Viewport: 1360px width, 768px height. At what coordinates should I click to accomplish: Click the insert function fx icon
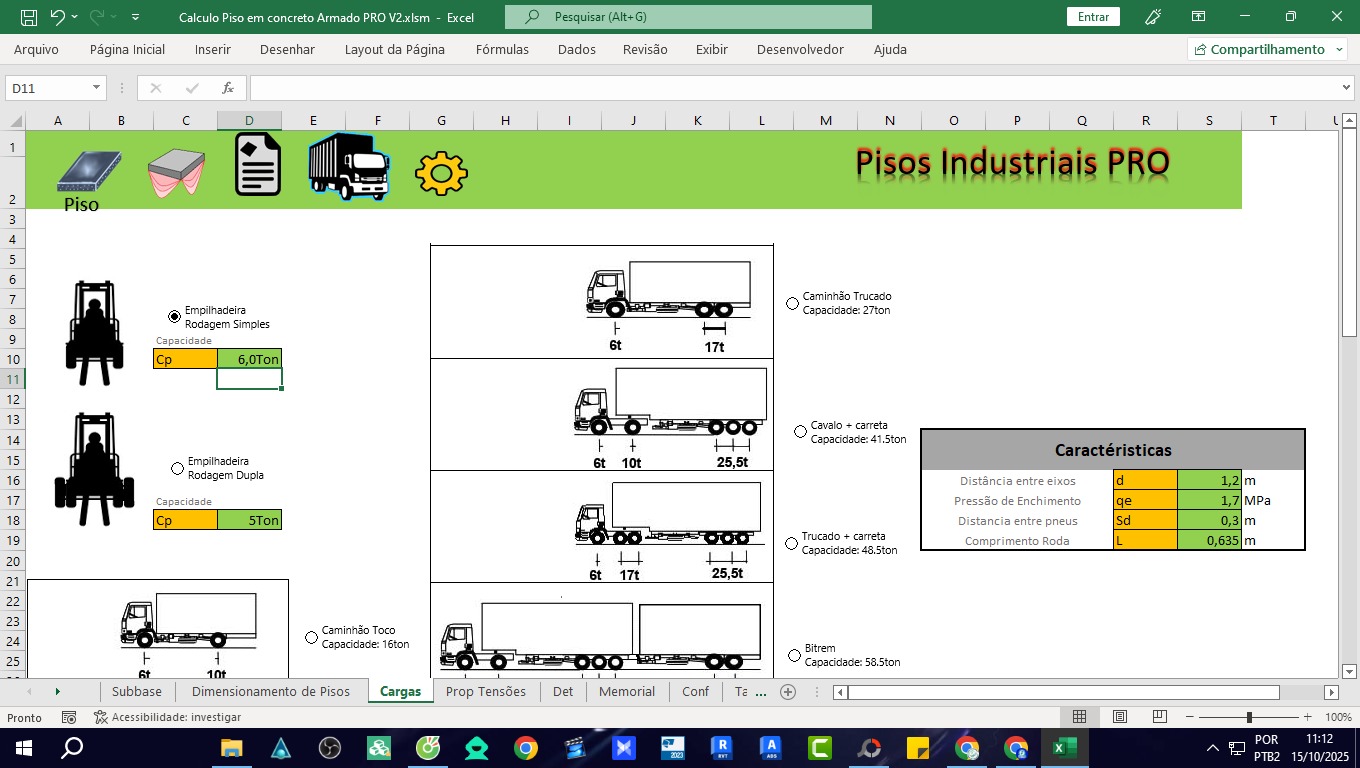[228, 88]
